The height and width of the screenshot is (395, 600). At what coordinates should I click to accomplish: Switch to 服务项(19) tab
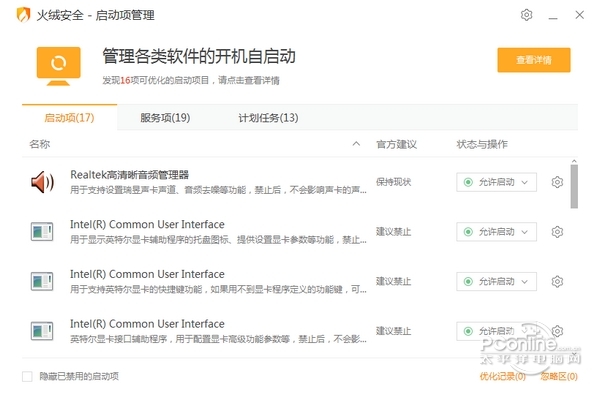(x=165, y=118)
